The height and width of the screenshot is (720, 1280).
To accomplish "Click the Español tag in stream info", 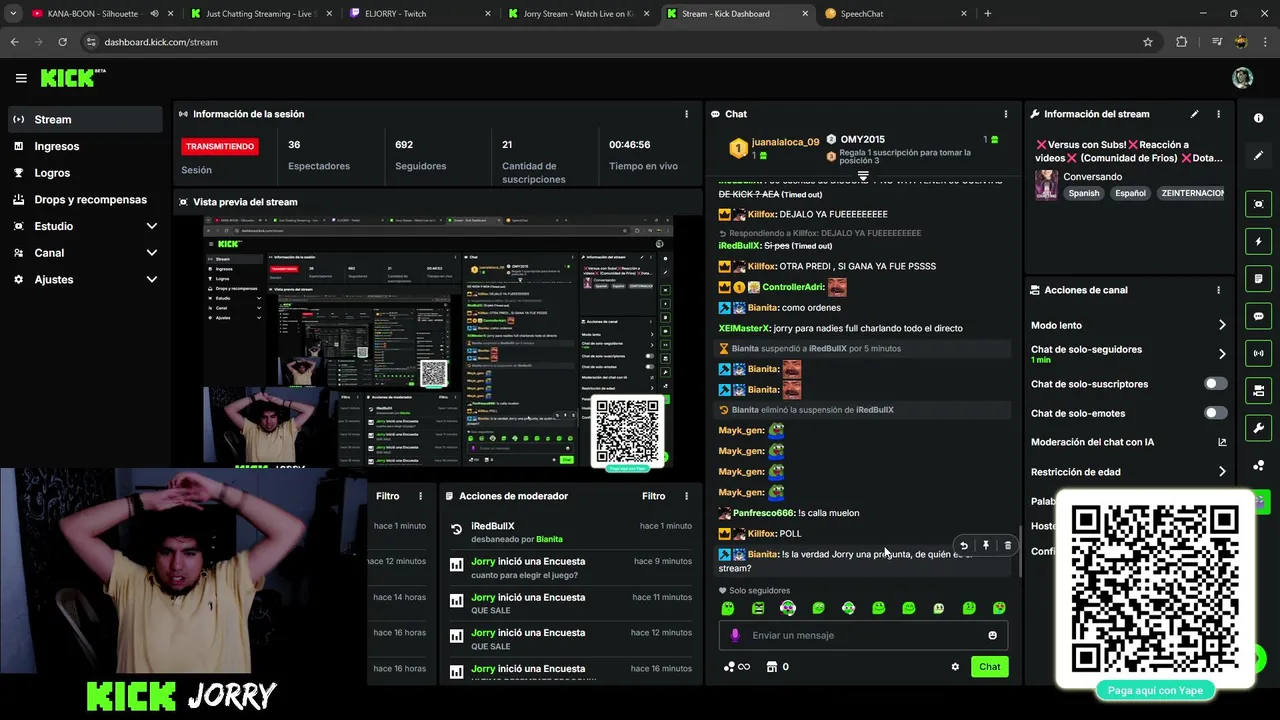I will point(1130,193).
